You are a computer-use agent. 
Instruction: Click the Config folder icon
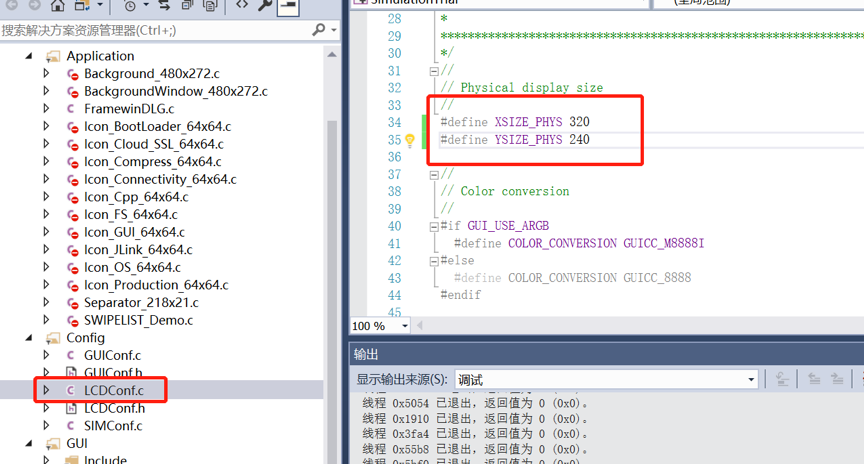point(53,337)
